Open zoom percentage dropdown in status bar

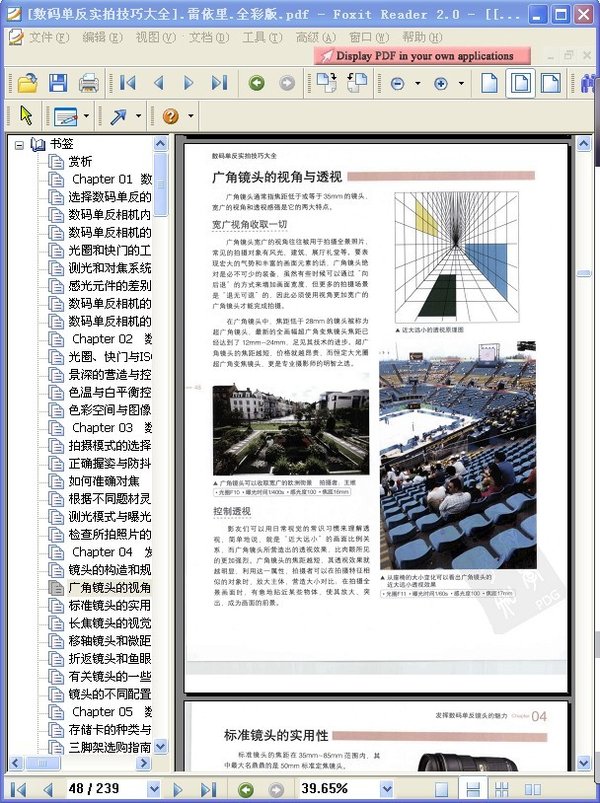(x=387, y=789)
